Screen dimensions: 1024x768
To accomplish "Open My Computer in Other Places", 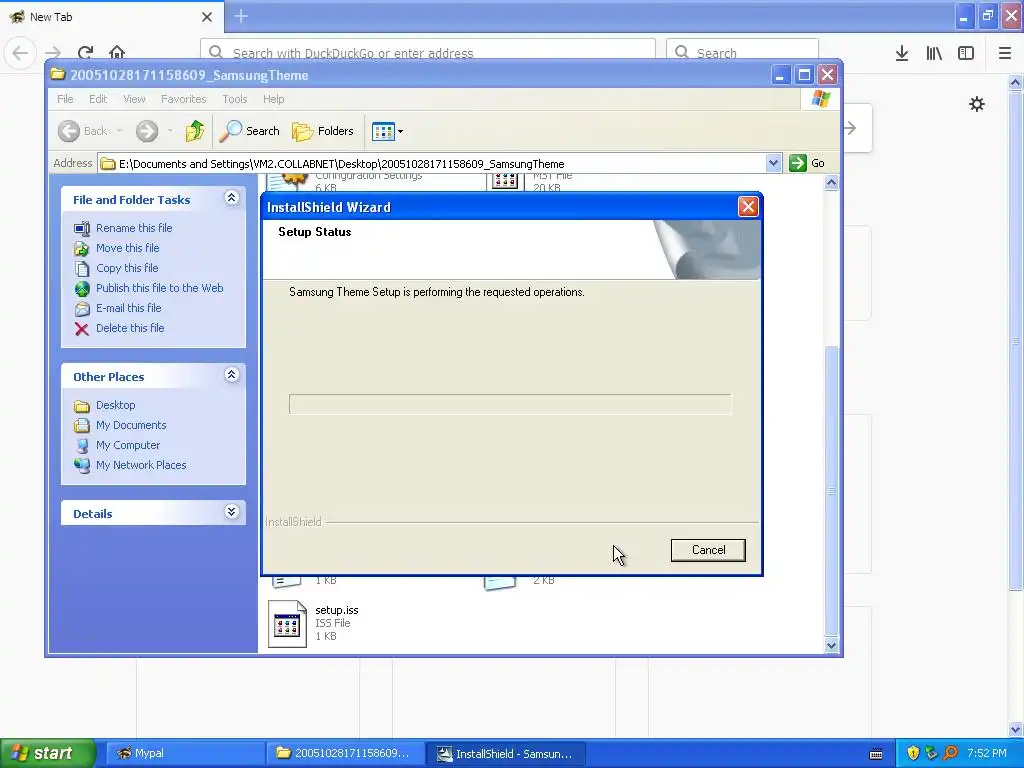I will tap(127, 445).
